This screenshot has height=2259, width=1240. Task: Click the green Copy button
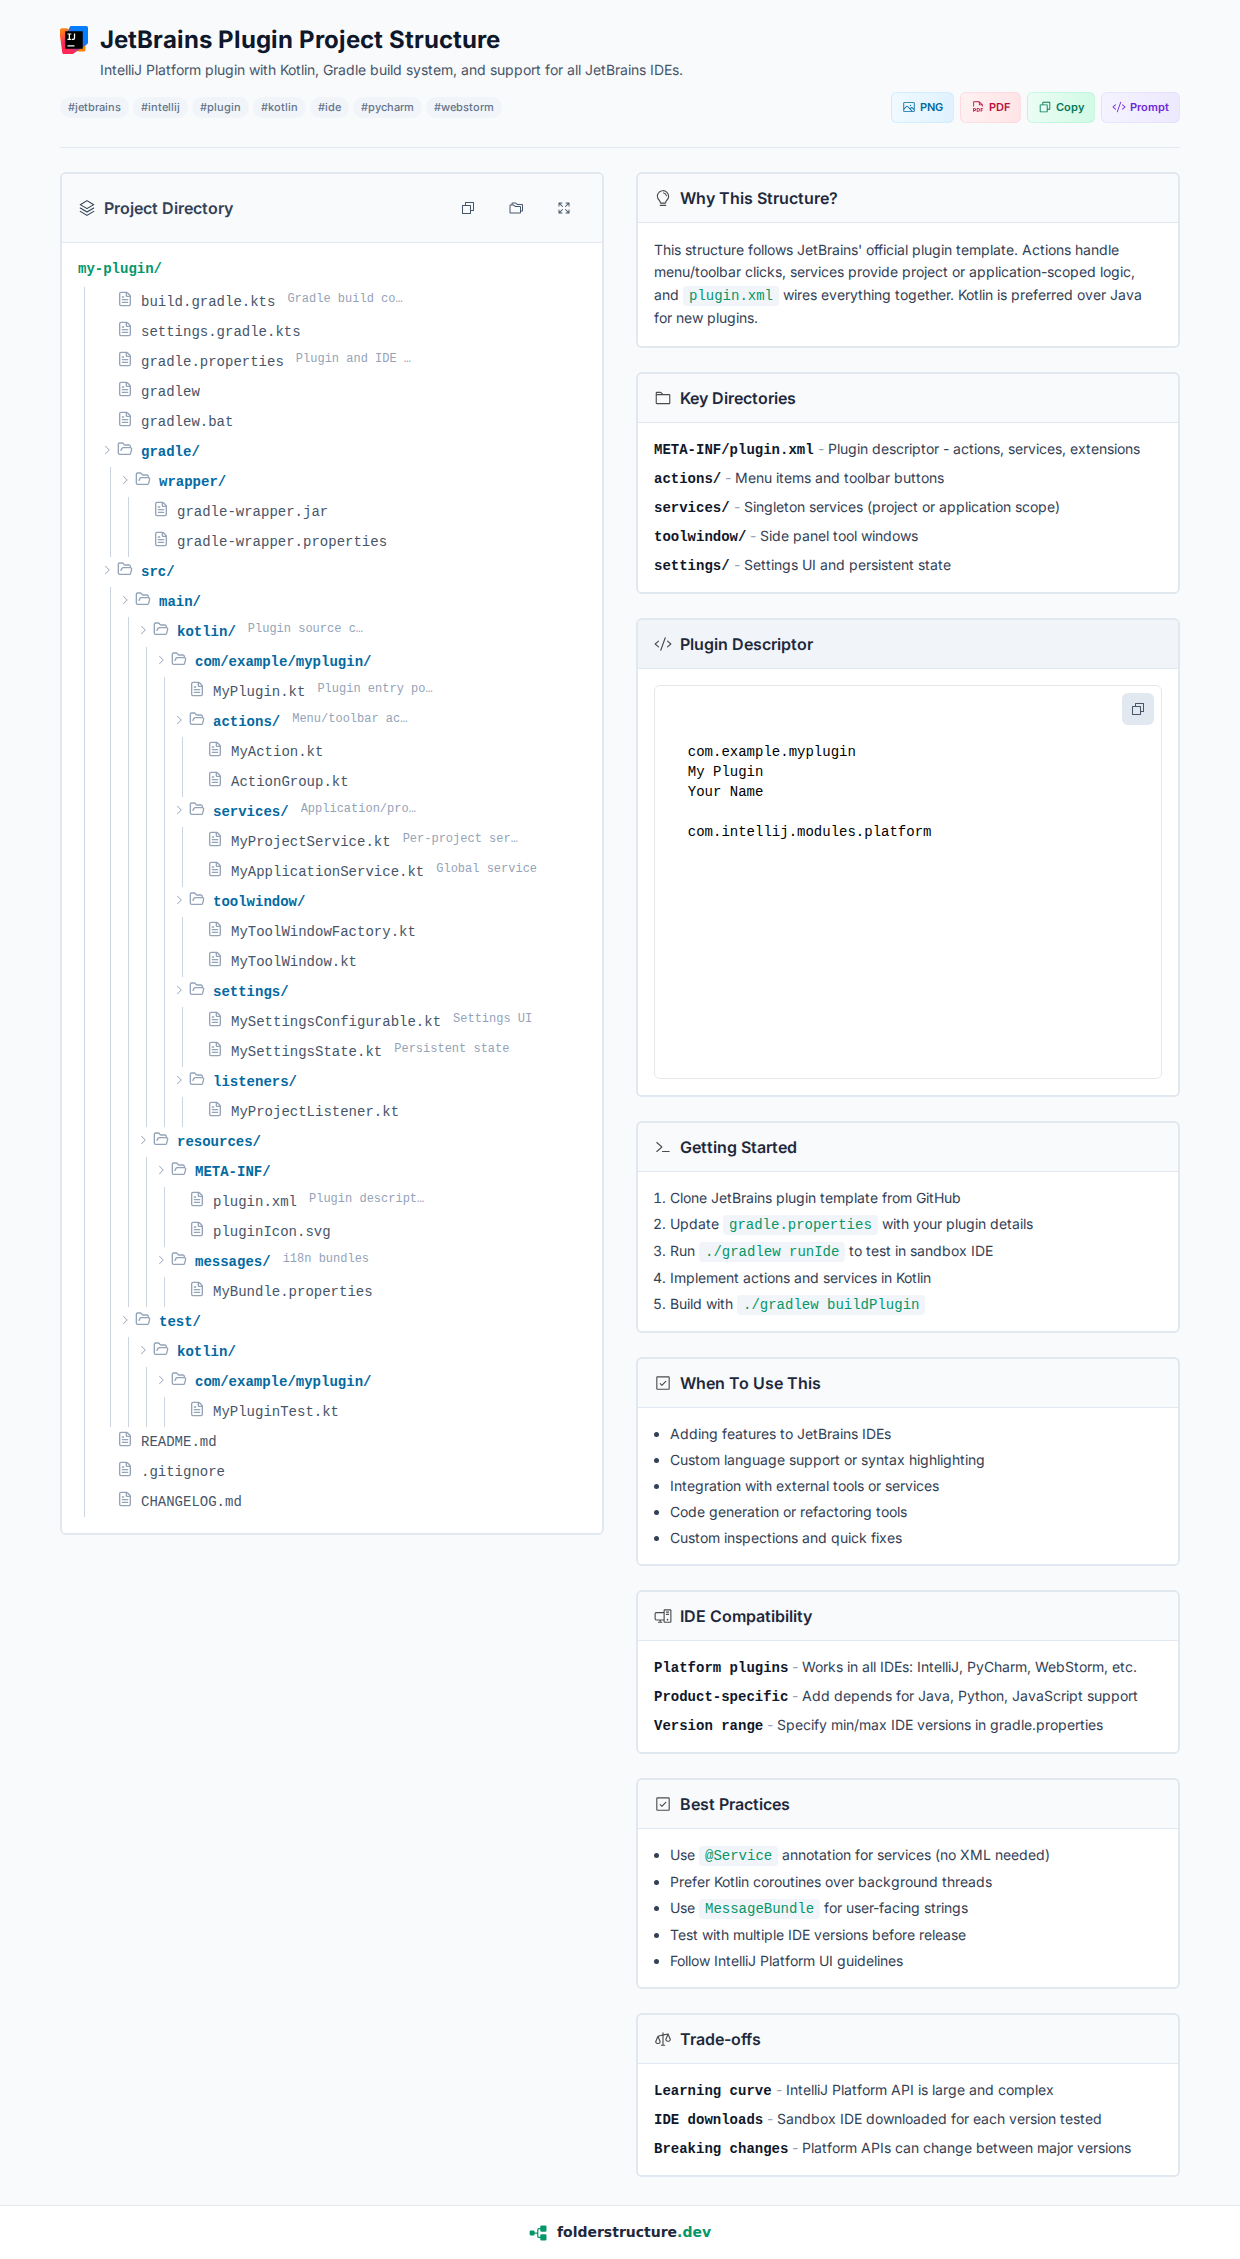coord(1061,107)
